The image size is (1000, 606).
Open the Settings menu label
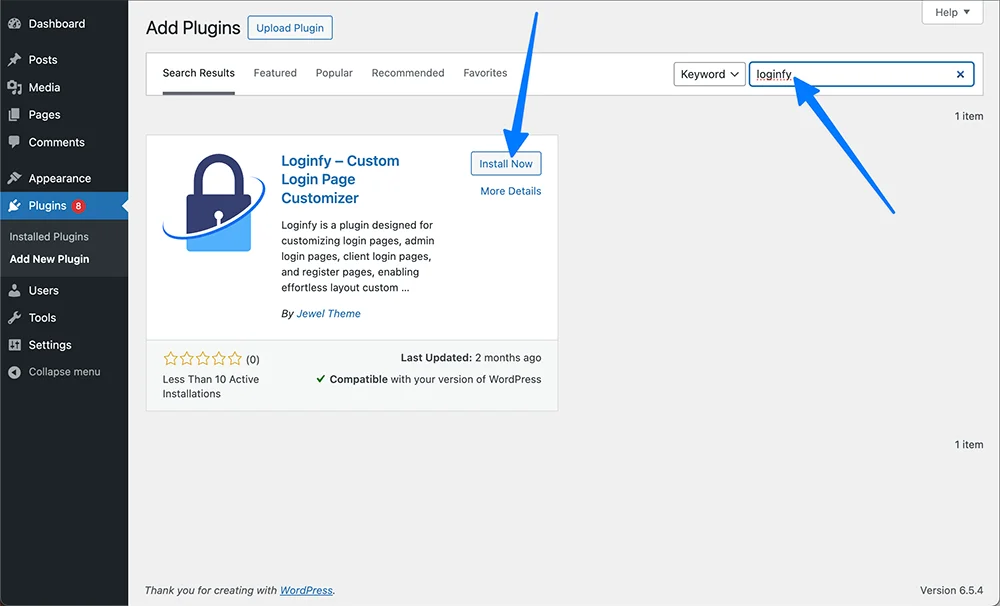(x=50, y=345)
